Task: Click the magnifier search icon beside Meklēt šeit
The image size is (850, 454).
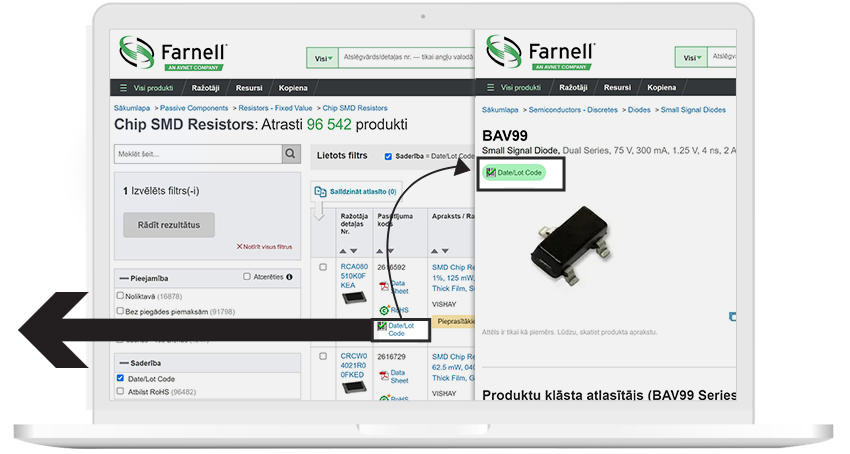Action: [291, 154]
